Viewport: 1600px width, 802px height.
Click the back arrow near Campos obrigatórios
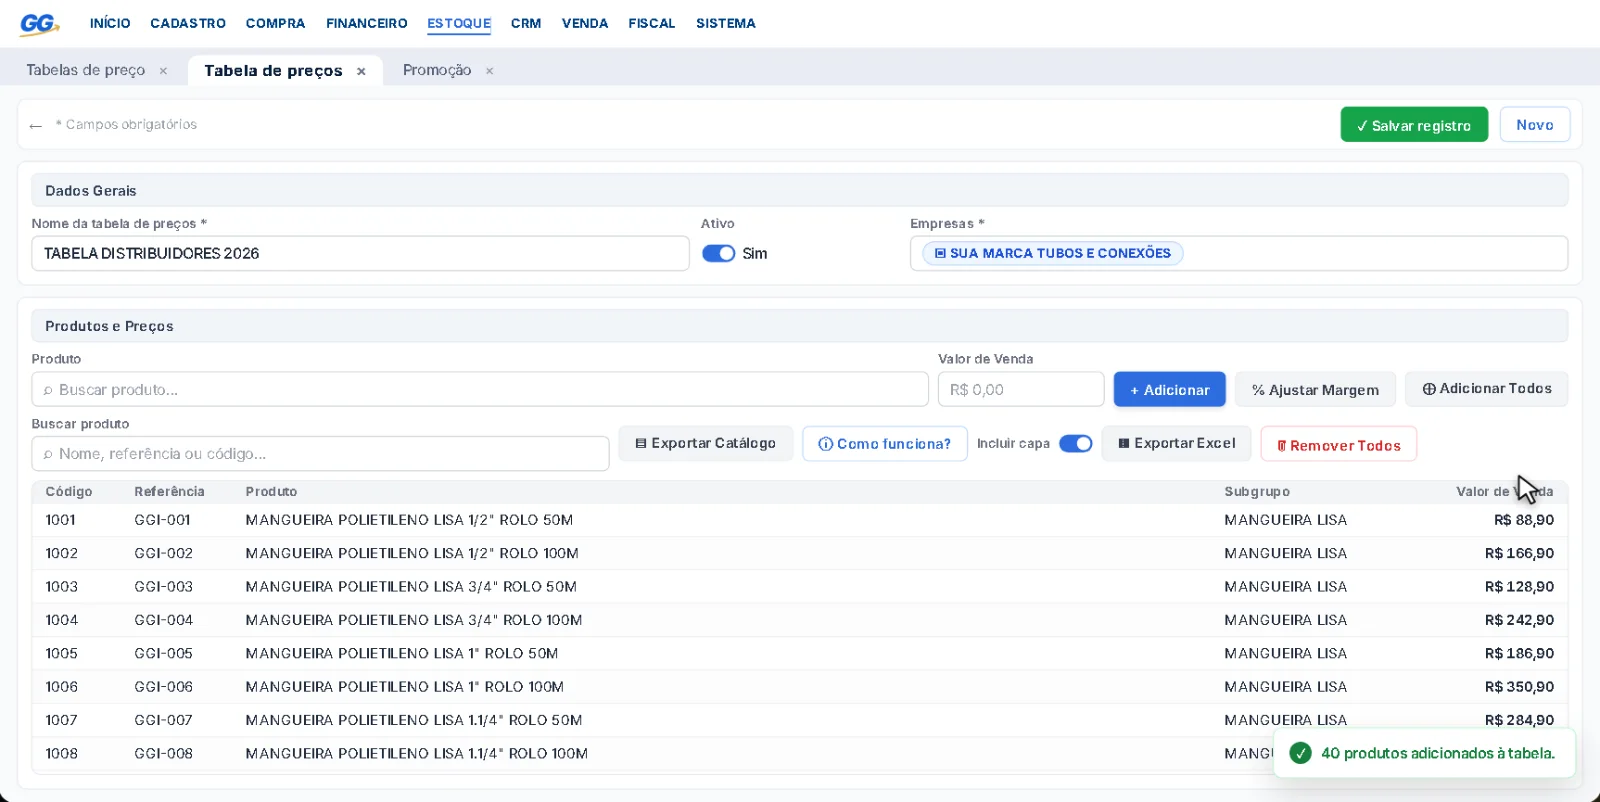coord(36,126)
